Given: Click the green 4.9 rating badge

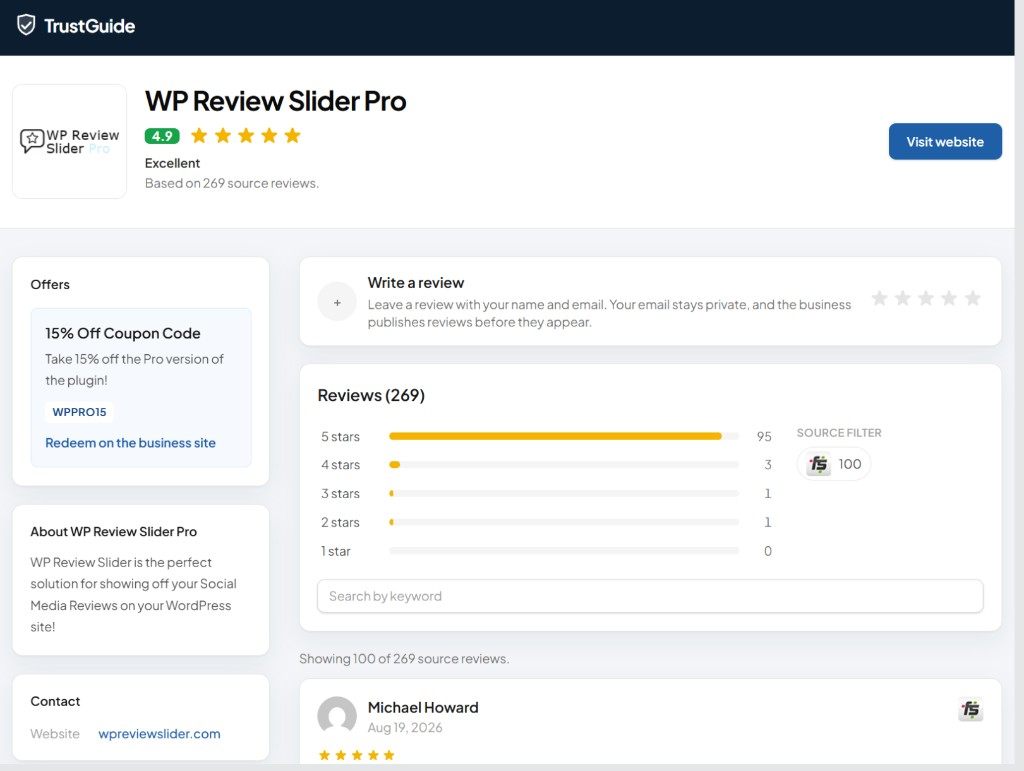Looking at the screenshot, I should (x=162, y=136).
